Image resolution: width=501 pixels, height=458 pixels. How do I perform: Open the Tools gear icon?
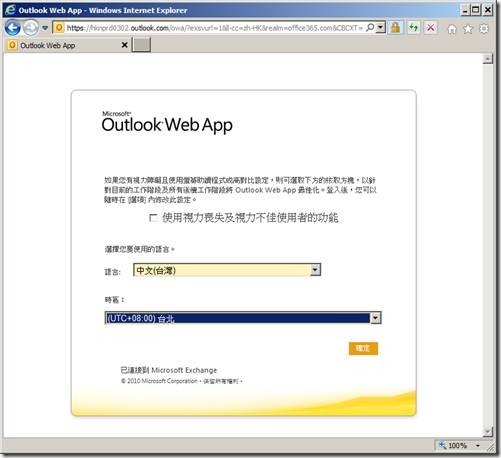click(x=484, y=29)
